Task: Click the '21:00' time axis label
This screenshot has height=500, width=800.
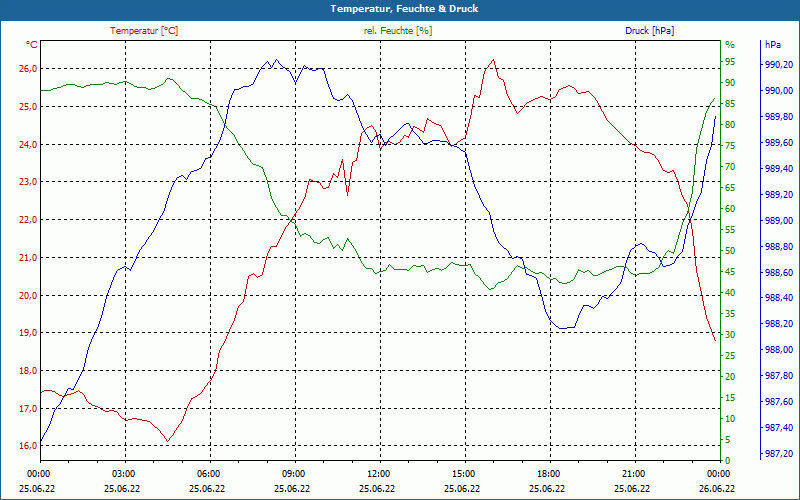Action: click(633, 473)
